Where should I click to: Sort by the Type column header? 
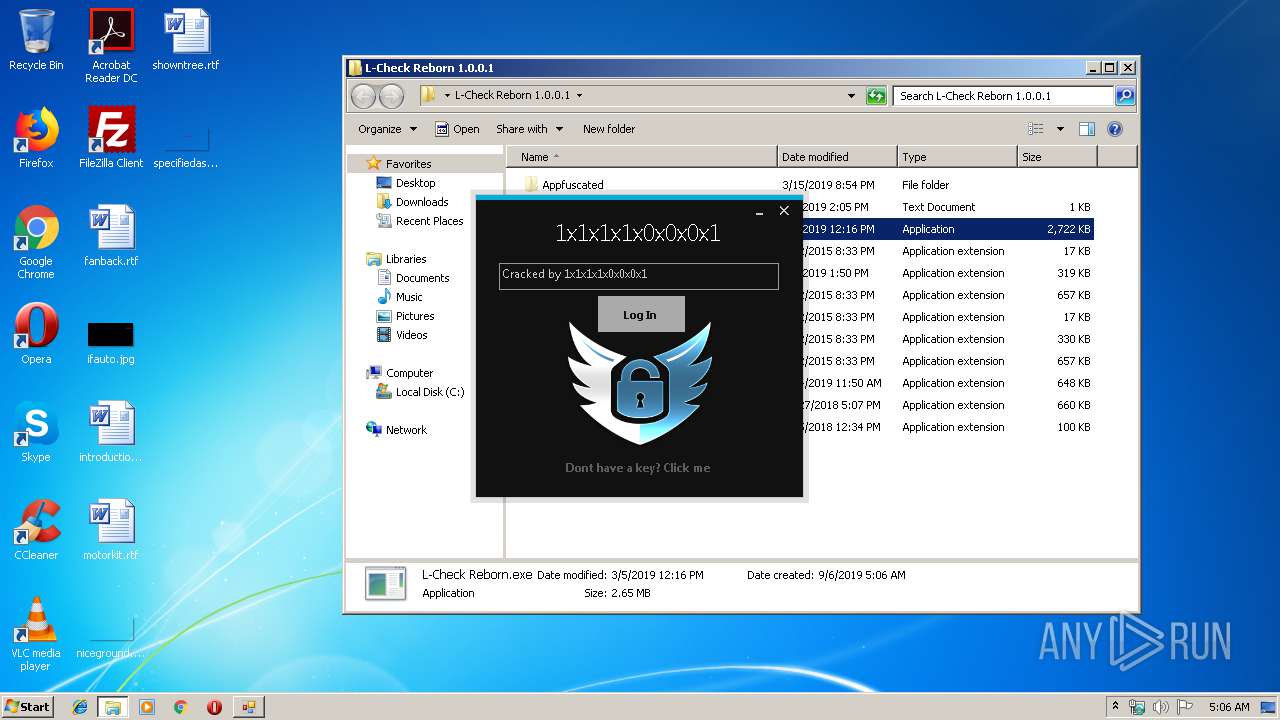[x=956, y=157]
